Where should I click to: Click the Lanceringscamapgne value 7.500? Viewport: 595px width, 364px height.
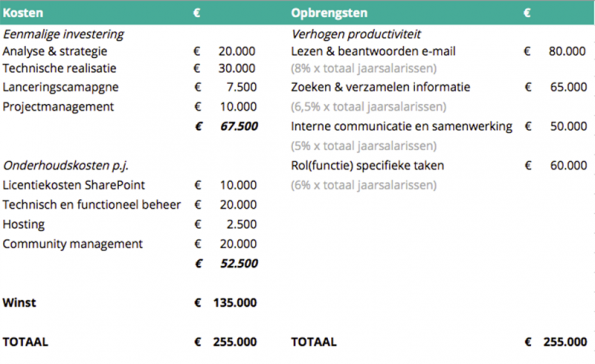(242, 87)
